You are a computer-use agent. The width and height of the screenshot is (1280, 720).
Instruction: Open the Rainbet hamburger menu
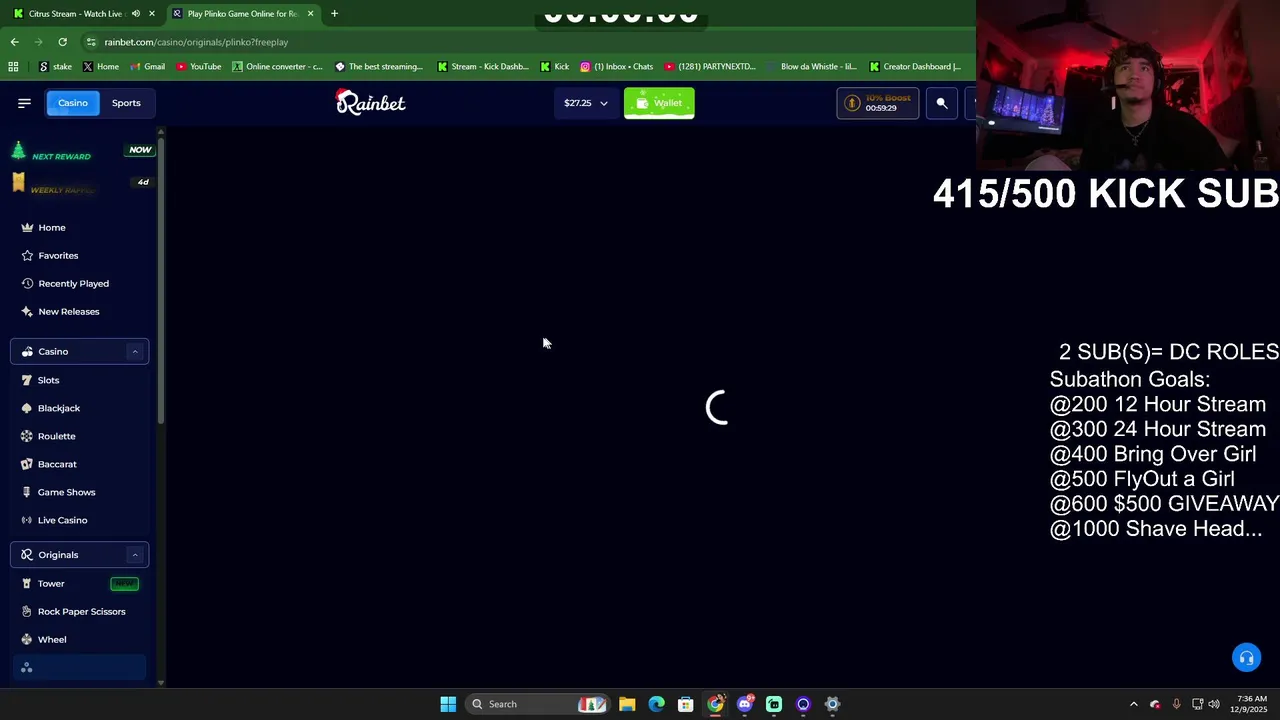[24, 103]
